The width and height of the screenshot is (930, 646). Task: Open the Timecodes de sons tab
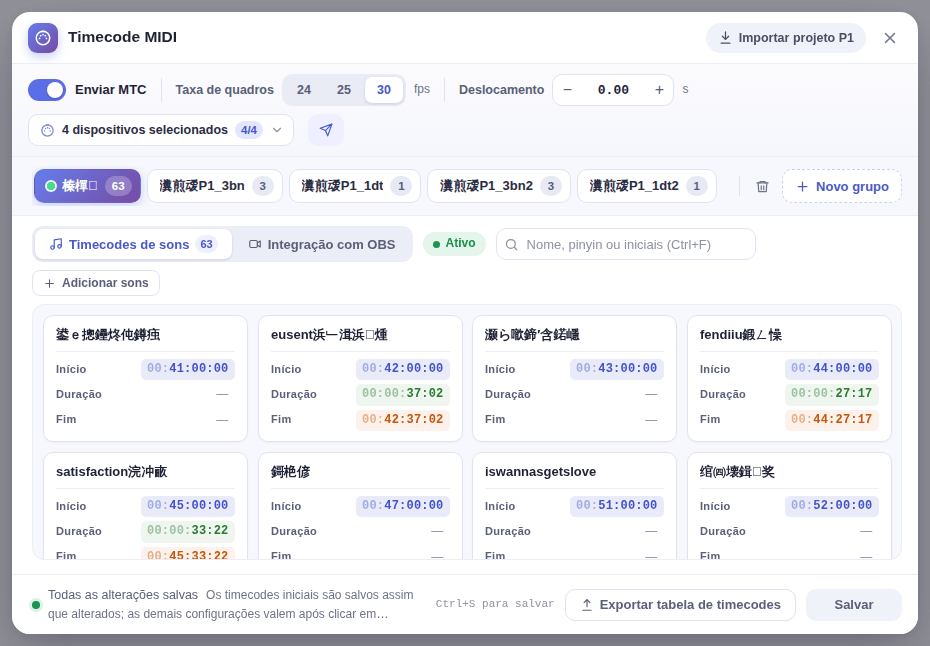[133, 244]
